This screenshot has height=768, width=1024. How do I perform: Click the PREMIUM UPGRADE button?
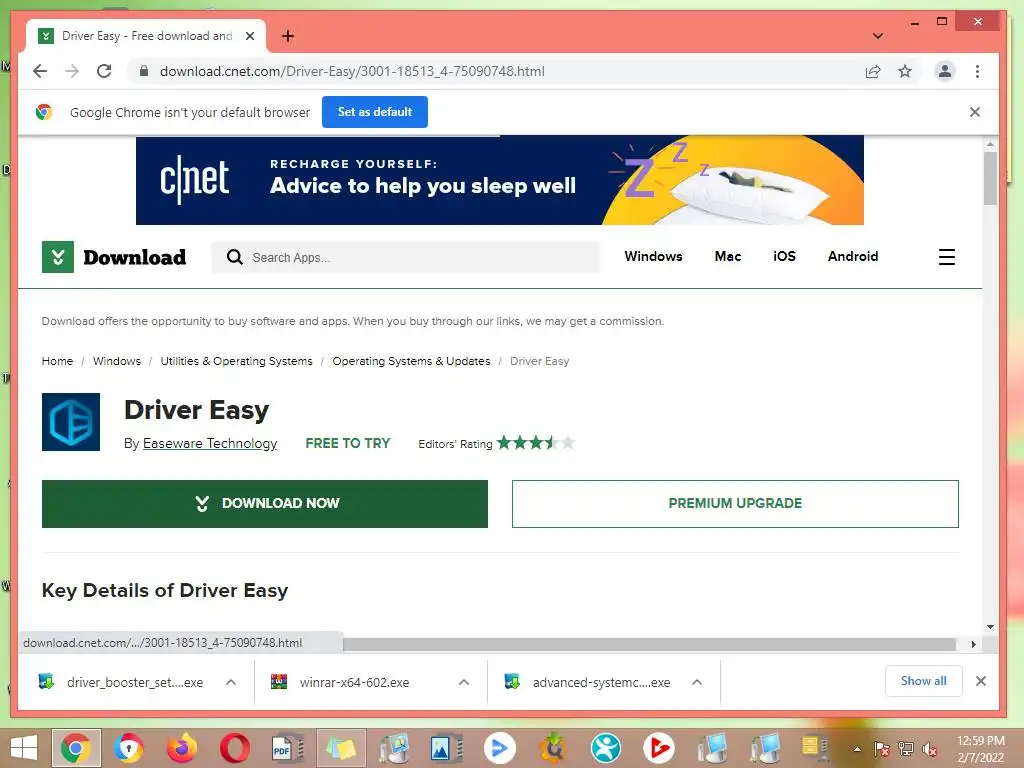(x=735, y=504)
